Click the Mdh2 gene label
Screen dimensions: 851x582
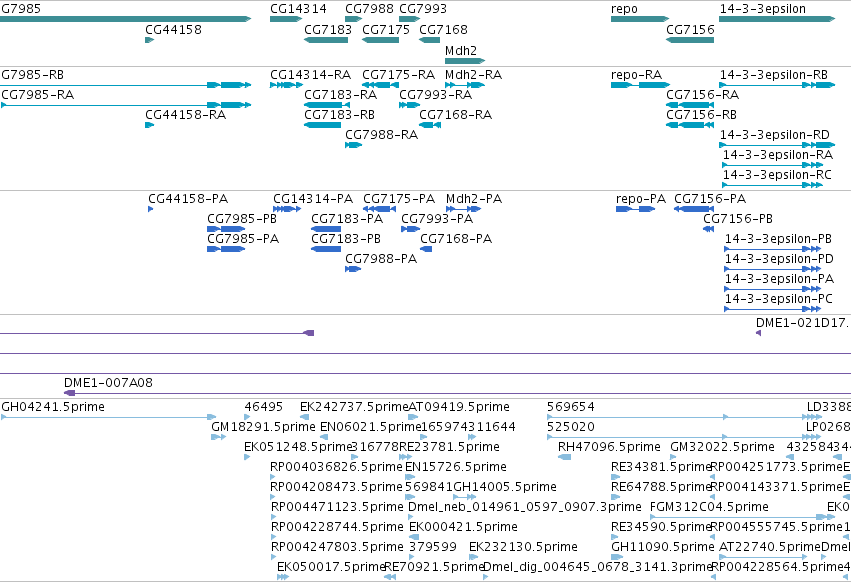tap(461, 50)
